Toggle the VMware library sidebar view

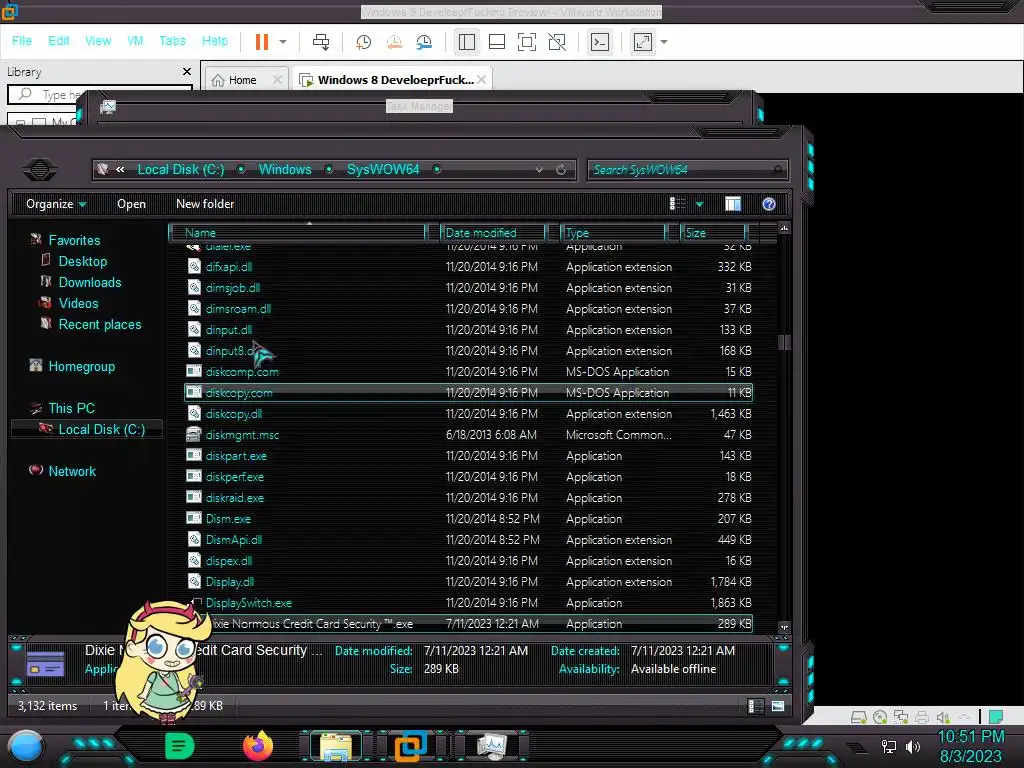pos(467,42)
